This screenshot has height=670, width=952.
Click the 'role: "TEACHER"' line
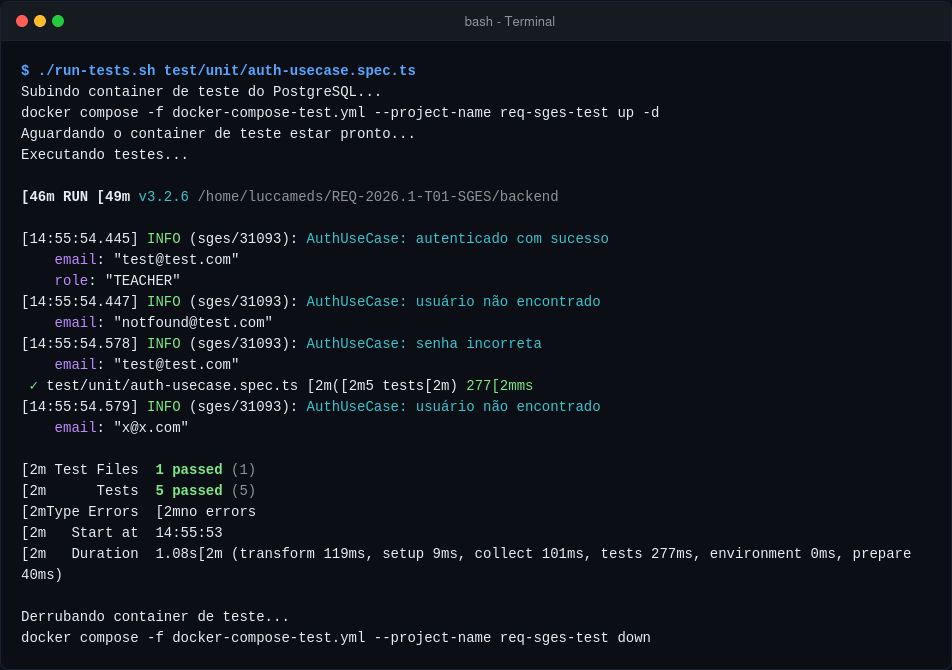point(117,280)
